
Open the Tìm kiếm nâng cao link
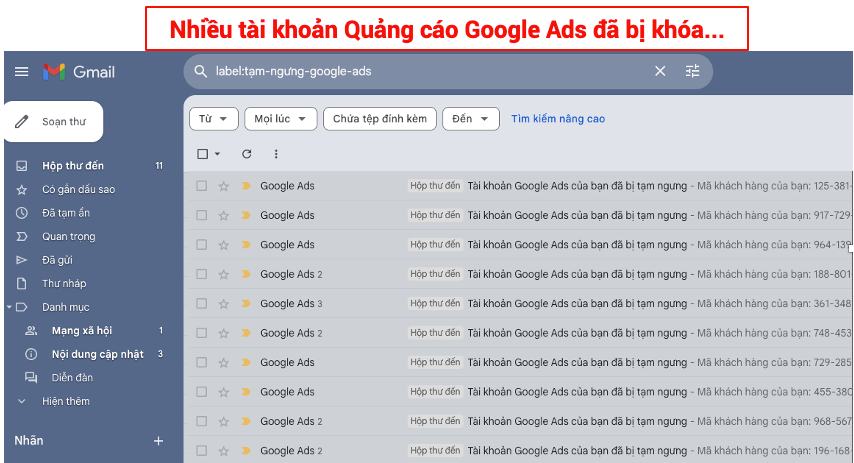click(x=558, y=119)
